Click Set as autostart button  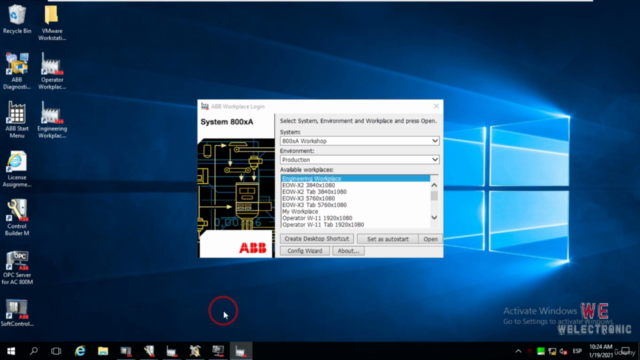388,239
